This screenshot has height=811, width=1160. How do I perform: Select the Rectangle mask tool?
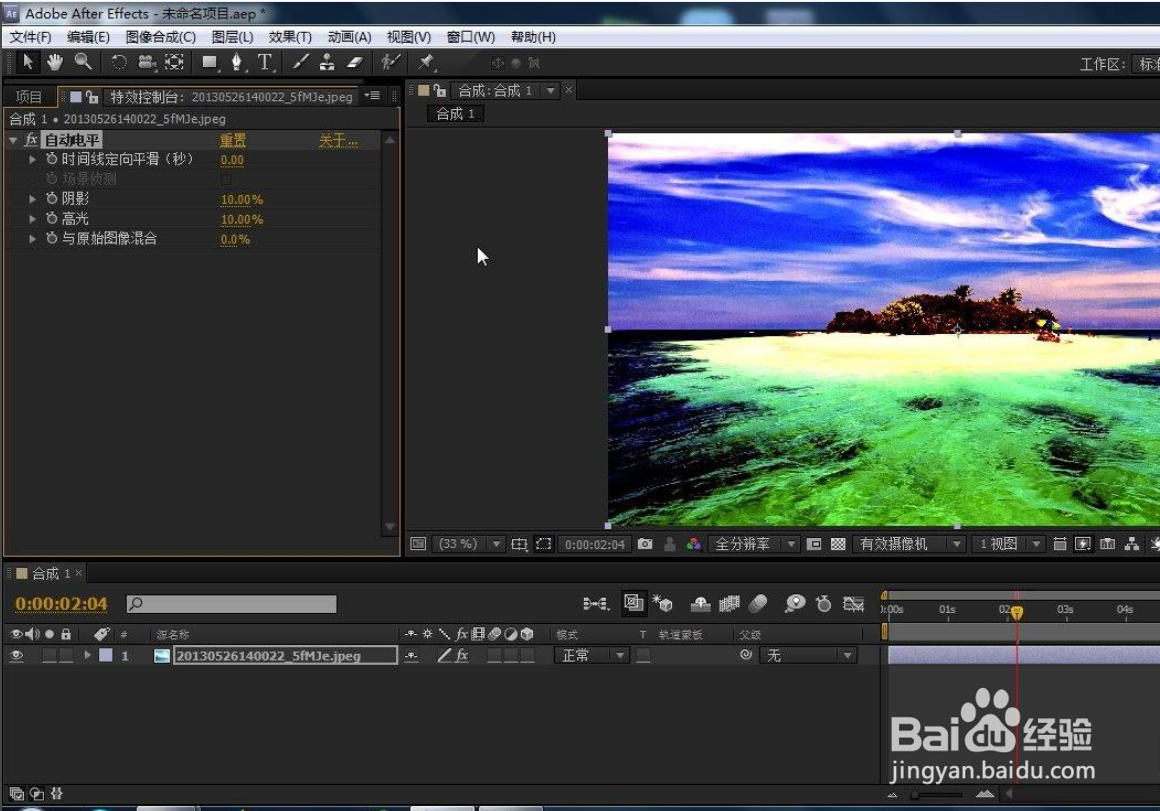[210, 63]
